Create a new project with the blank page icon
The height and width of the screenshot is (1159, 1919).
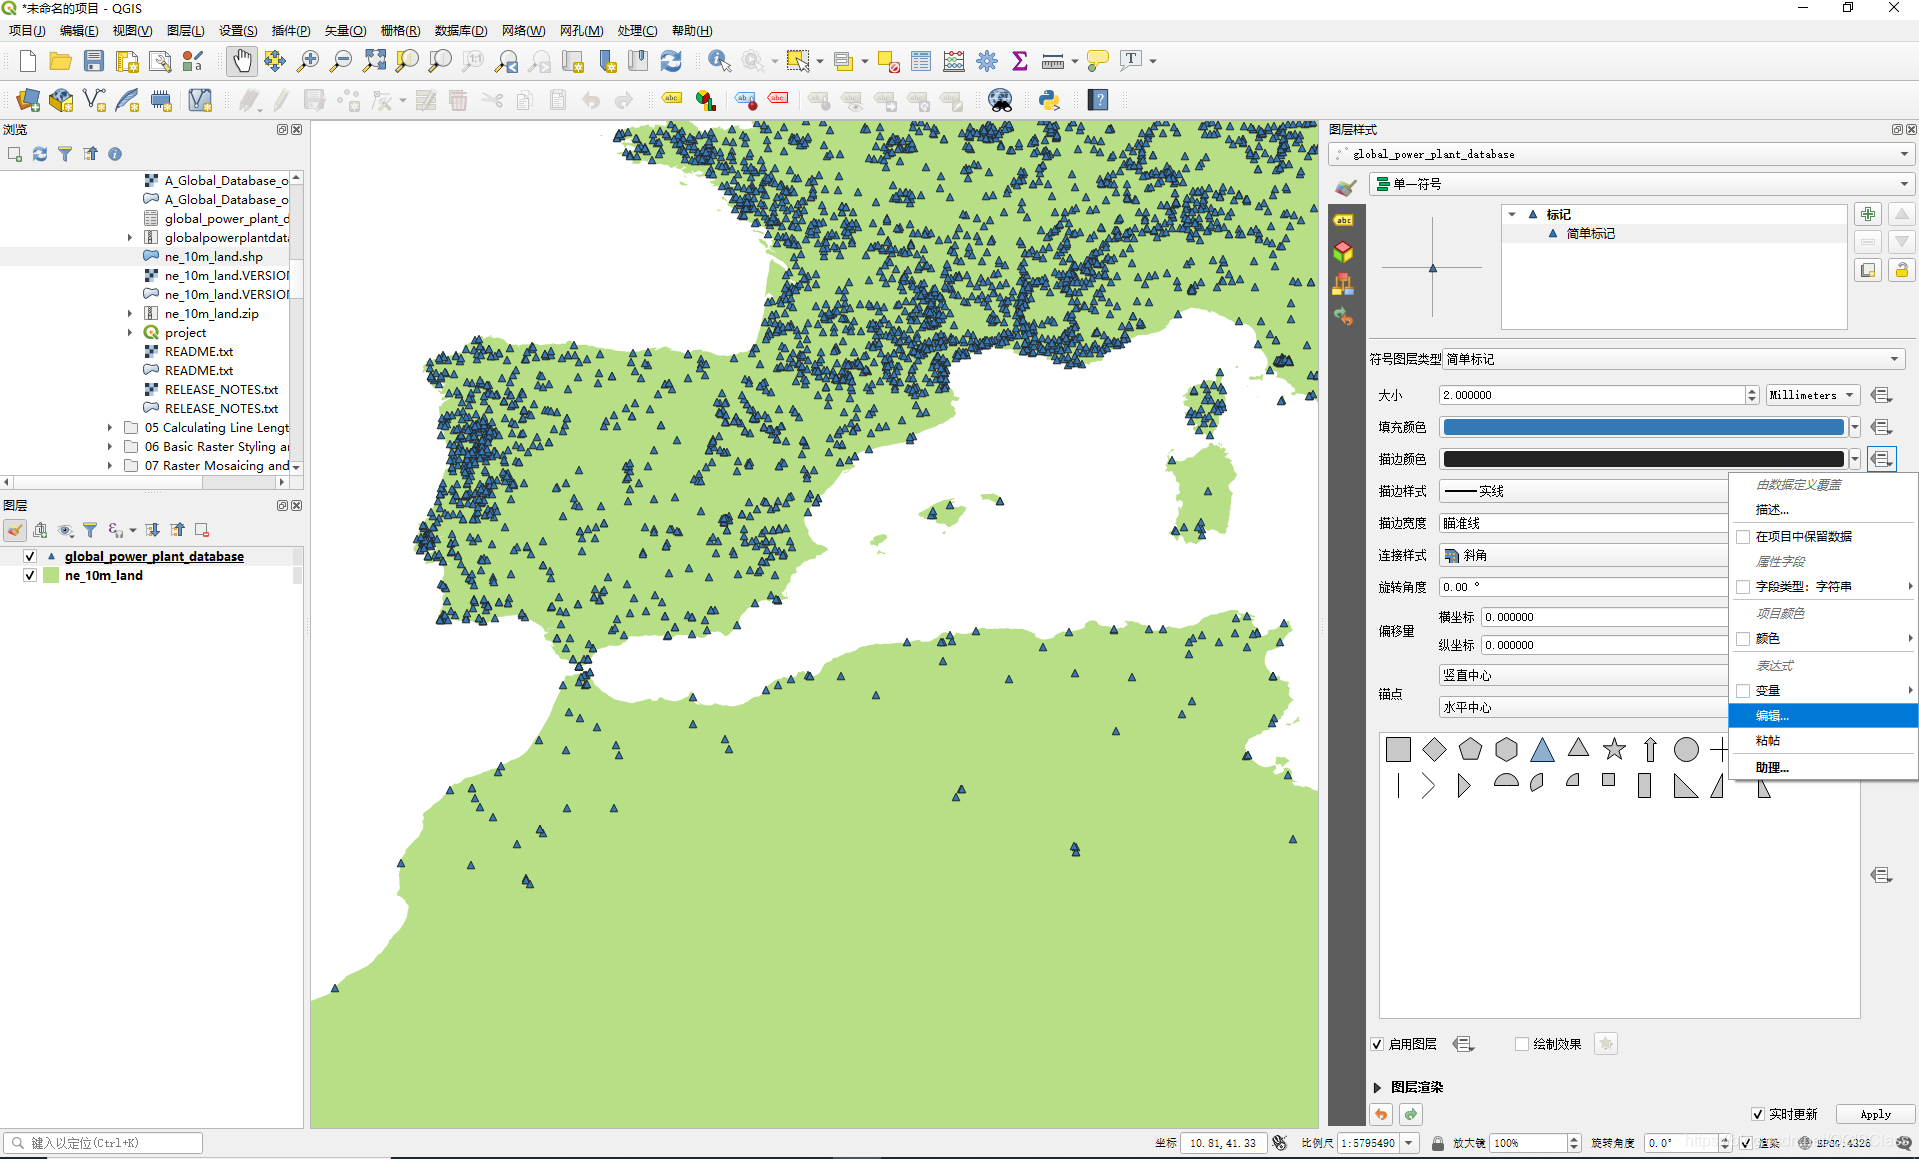27,61
